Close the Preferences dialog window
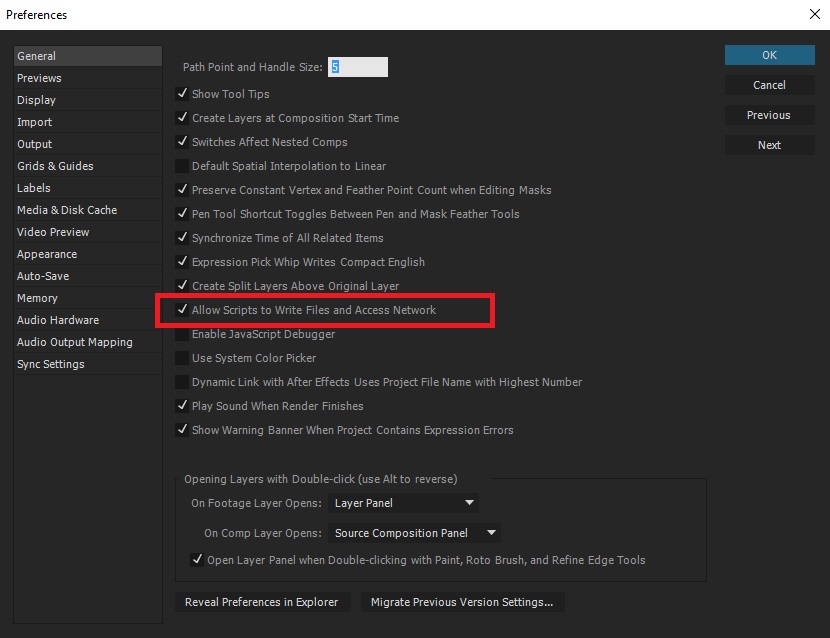The image size is (830, 638). click(x=815, y=14)
